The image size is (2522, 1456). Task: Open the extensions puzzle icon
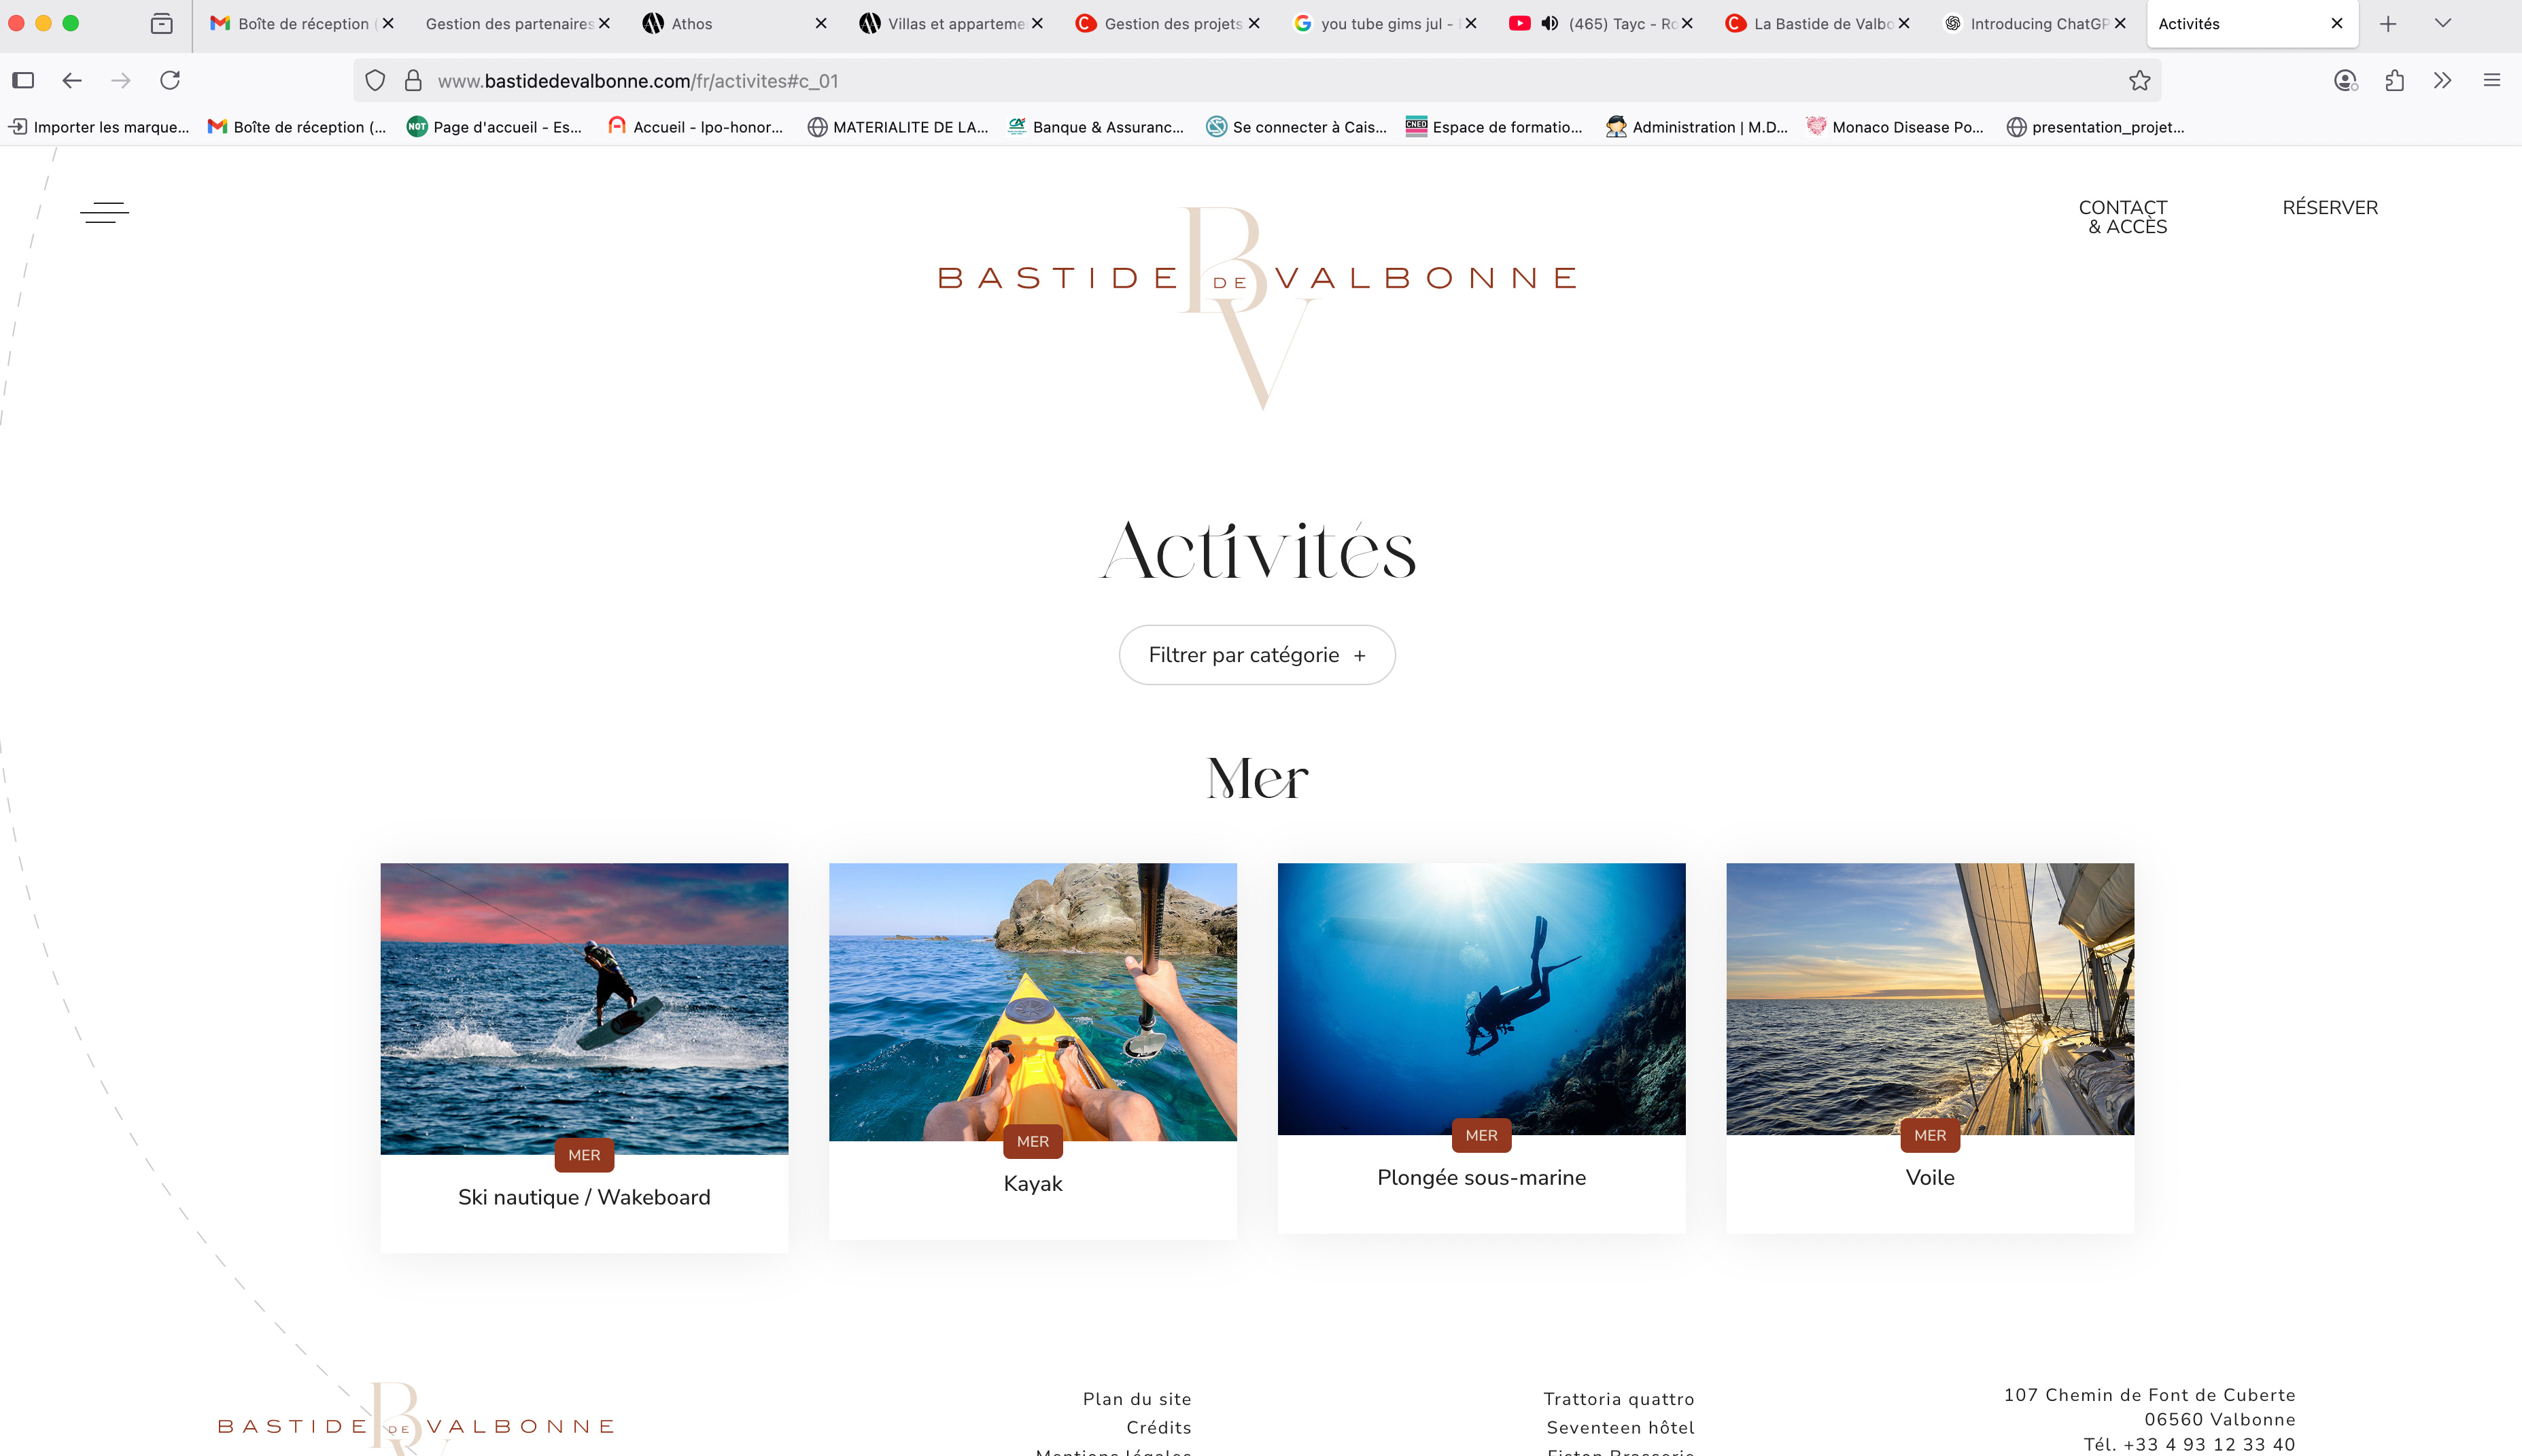2394,80
